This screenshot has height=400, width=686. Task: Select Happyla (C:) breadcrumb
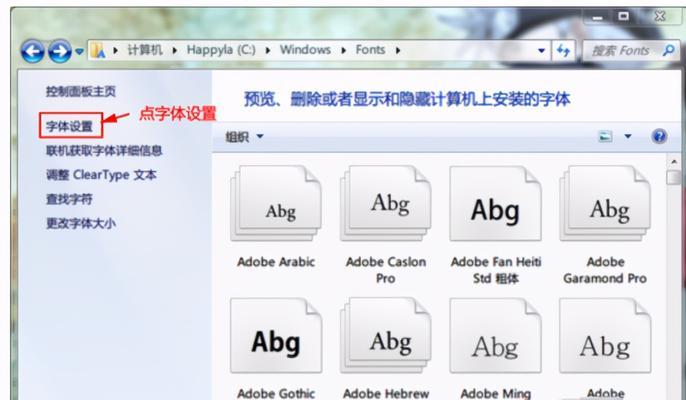221,50
